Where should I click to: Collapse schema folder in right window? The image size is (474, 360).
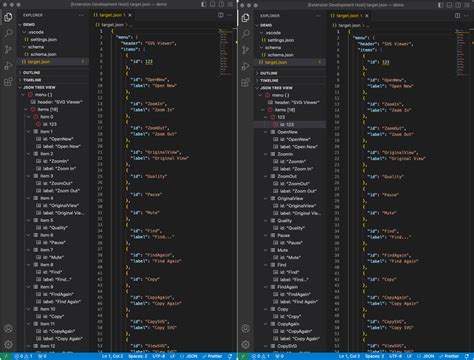pos(290,47)
